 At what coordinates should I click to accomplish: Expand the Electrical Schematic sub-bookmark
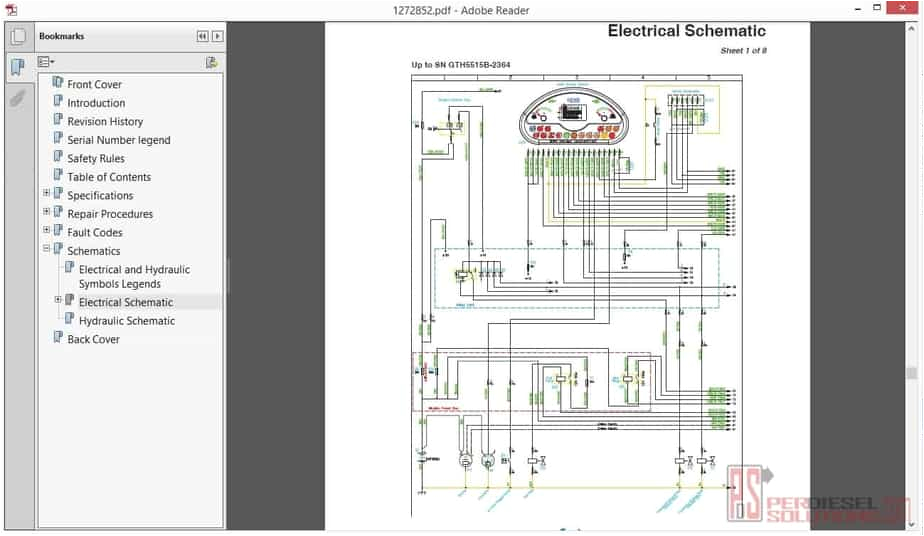(58, 301)
